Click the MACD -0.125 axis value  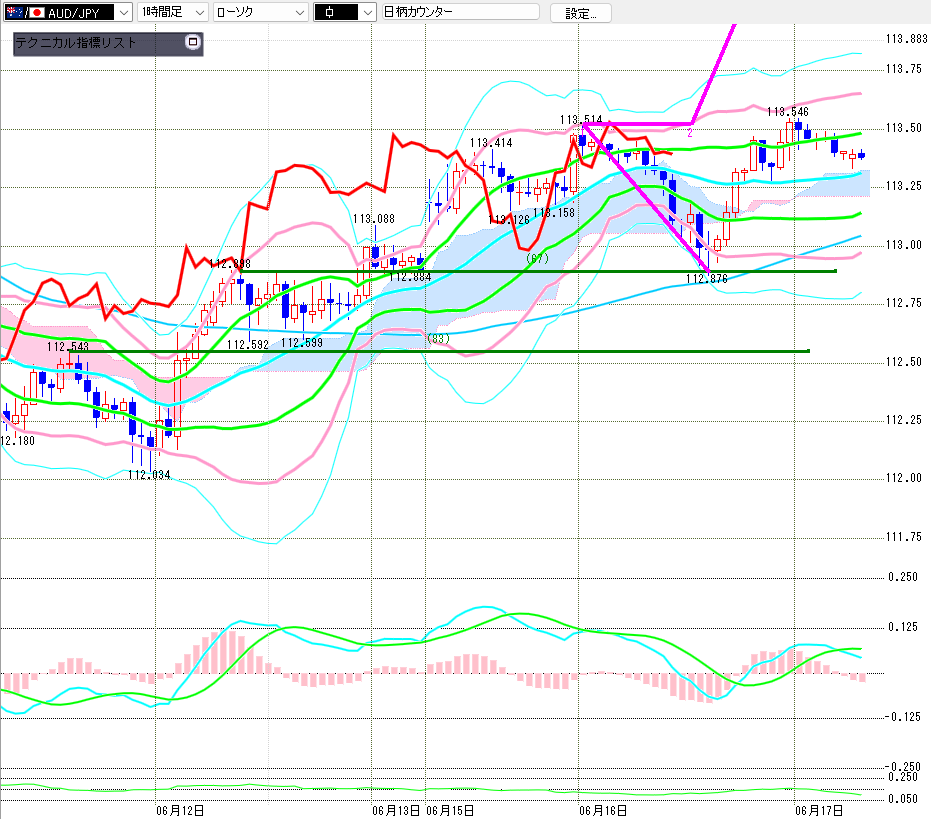coord(902,717)
